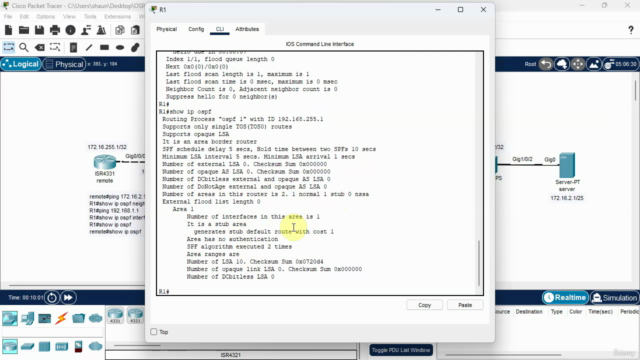Select Switches subcategory
This screenshot has height=360, width=640.
point(27,347)
